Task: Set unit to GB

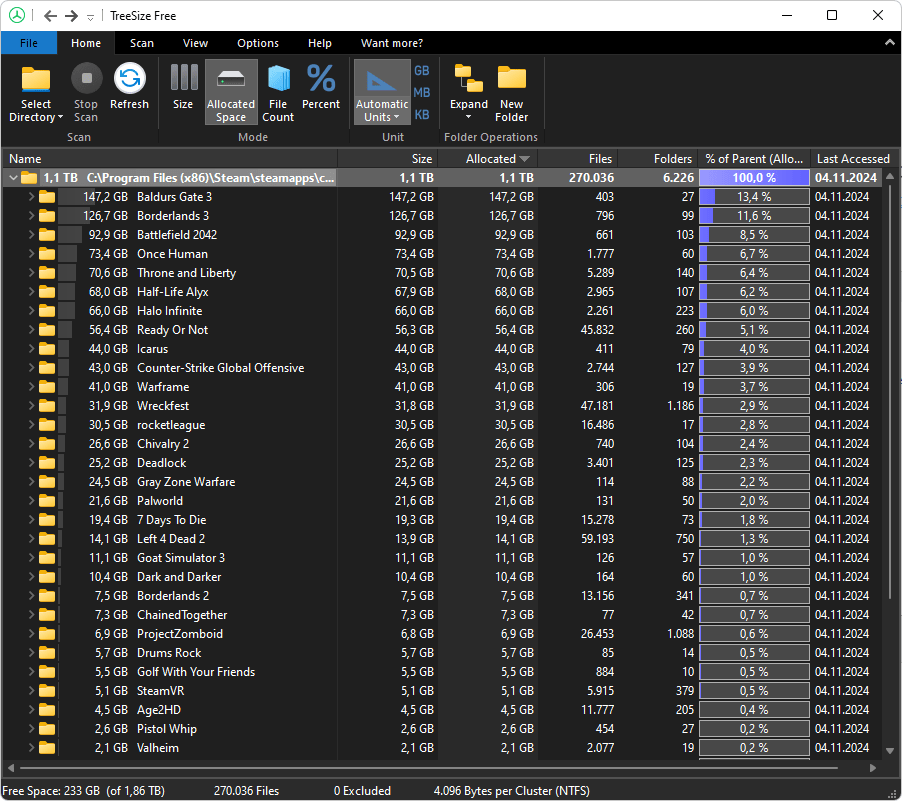Action: pyautogui.click(x=422, y=71)
